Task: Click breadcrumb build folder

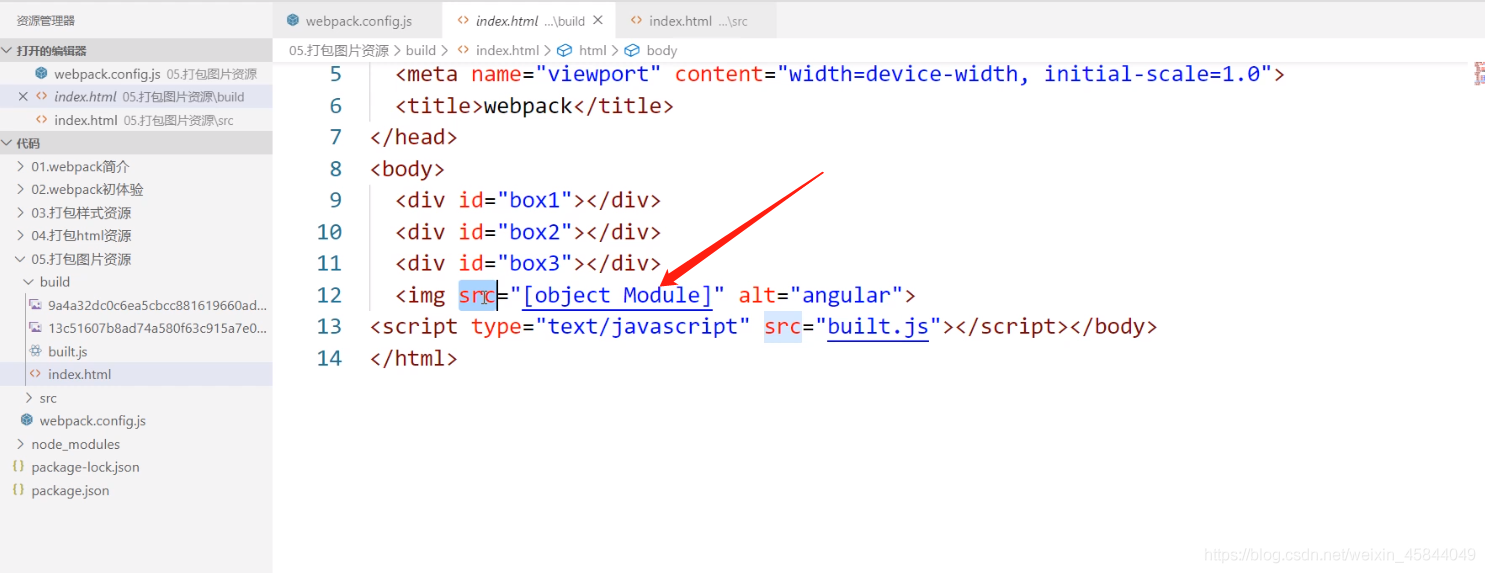Action: coord(421,50)
